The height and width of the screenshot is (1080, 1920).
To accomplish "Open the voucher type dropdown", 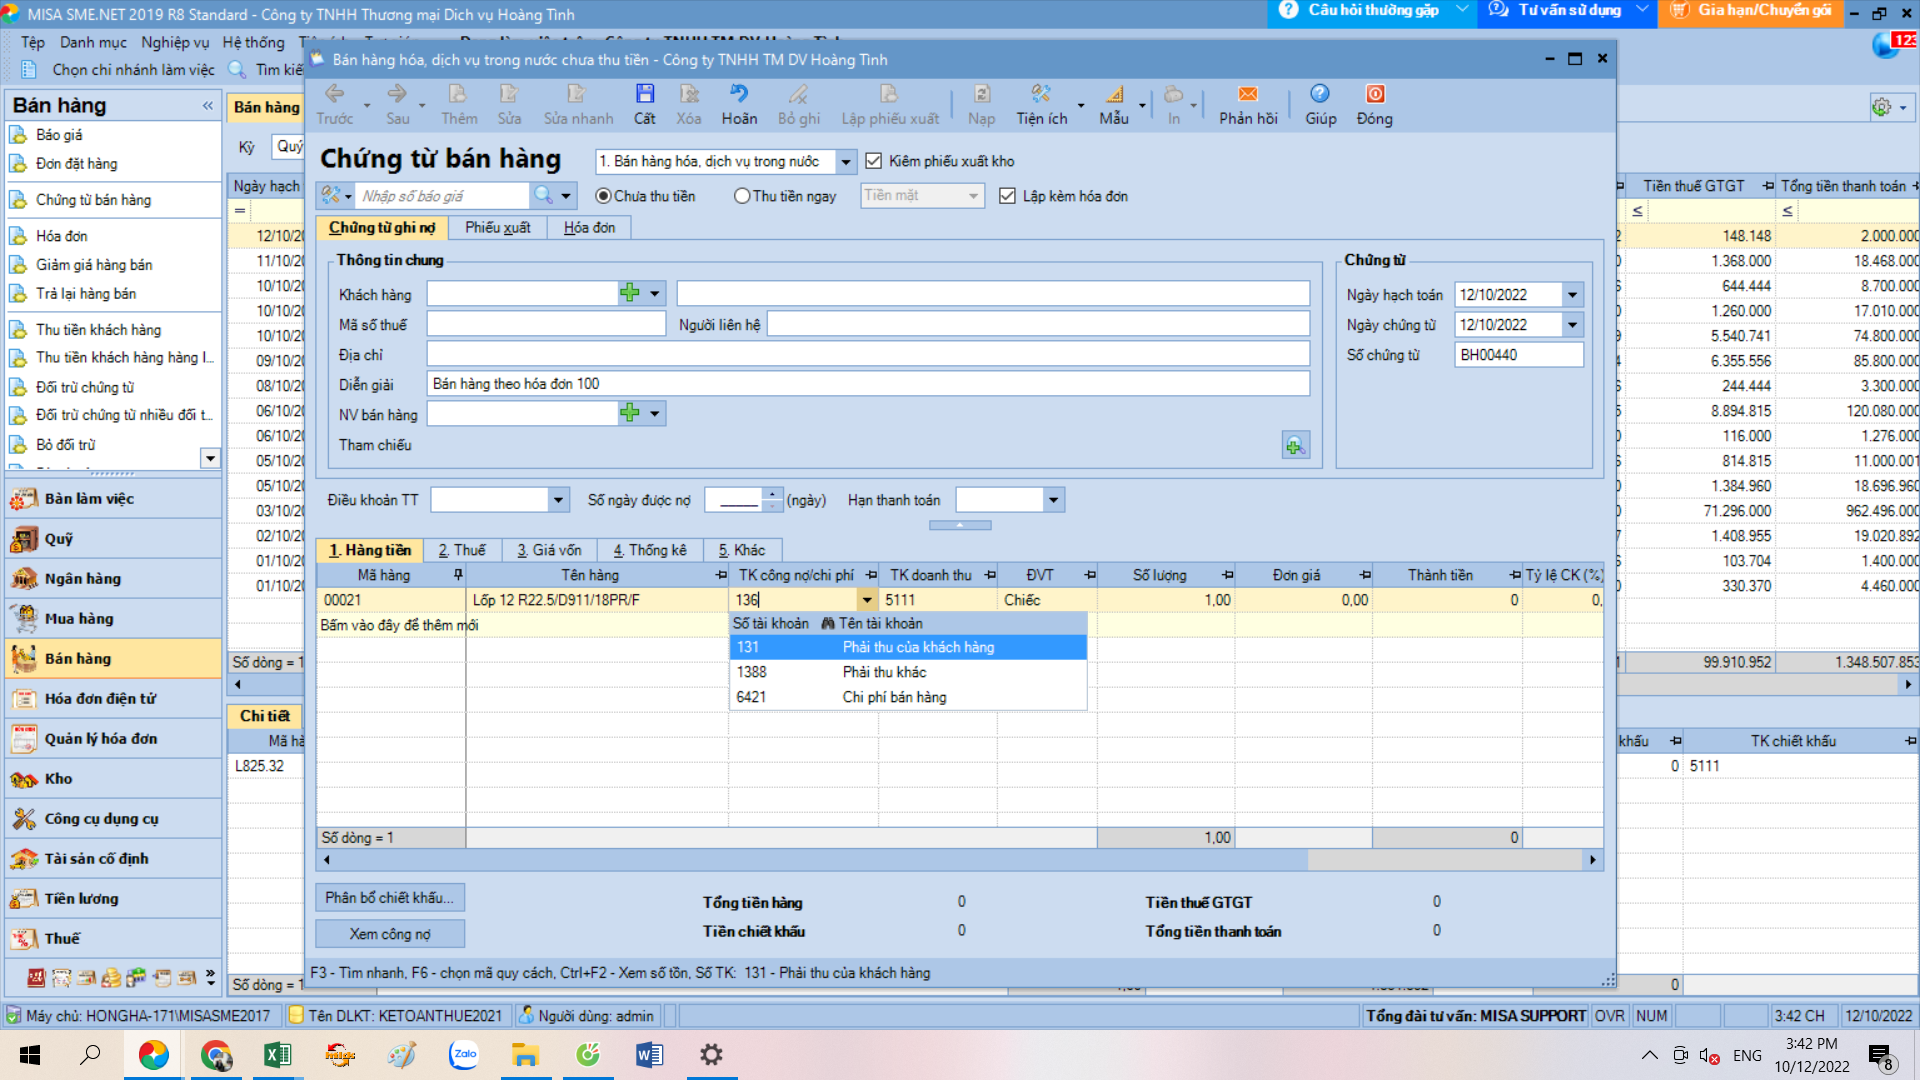I will pyautogui.click(x=846, y=161).
